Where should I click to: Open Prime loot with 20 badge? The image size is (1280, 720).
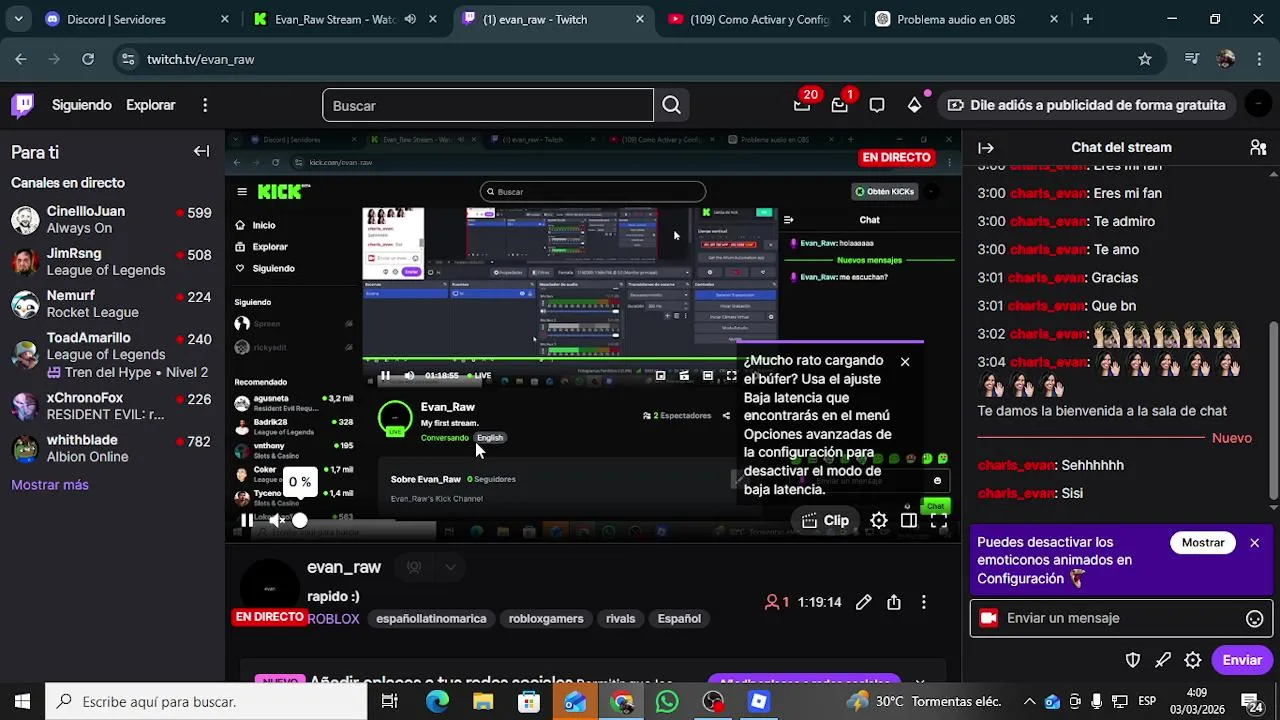click(803, 104)
